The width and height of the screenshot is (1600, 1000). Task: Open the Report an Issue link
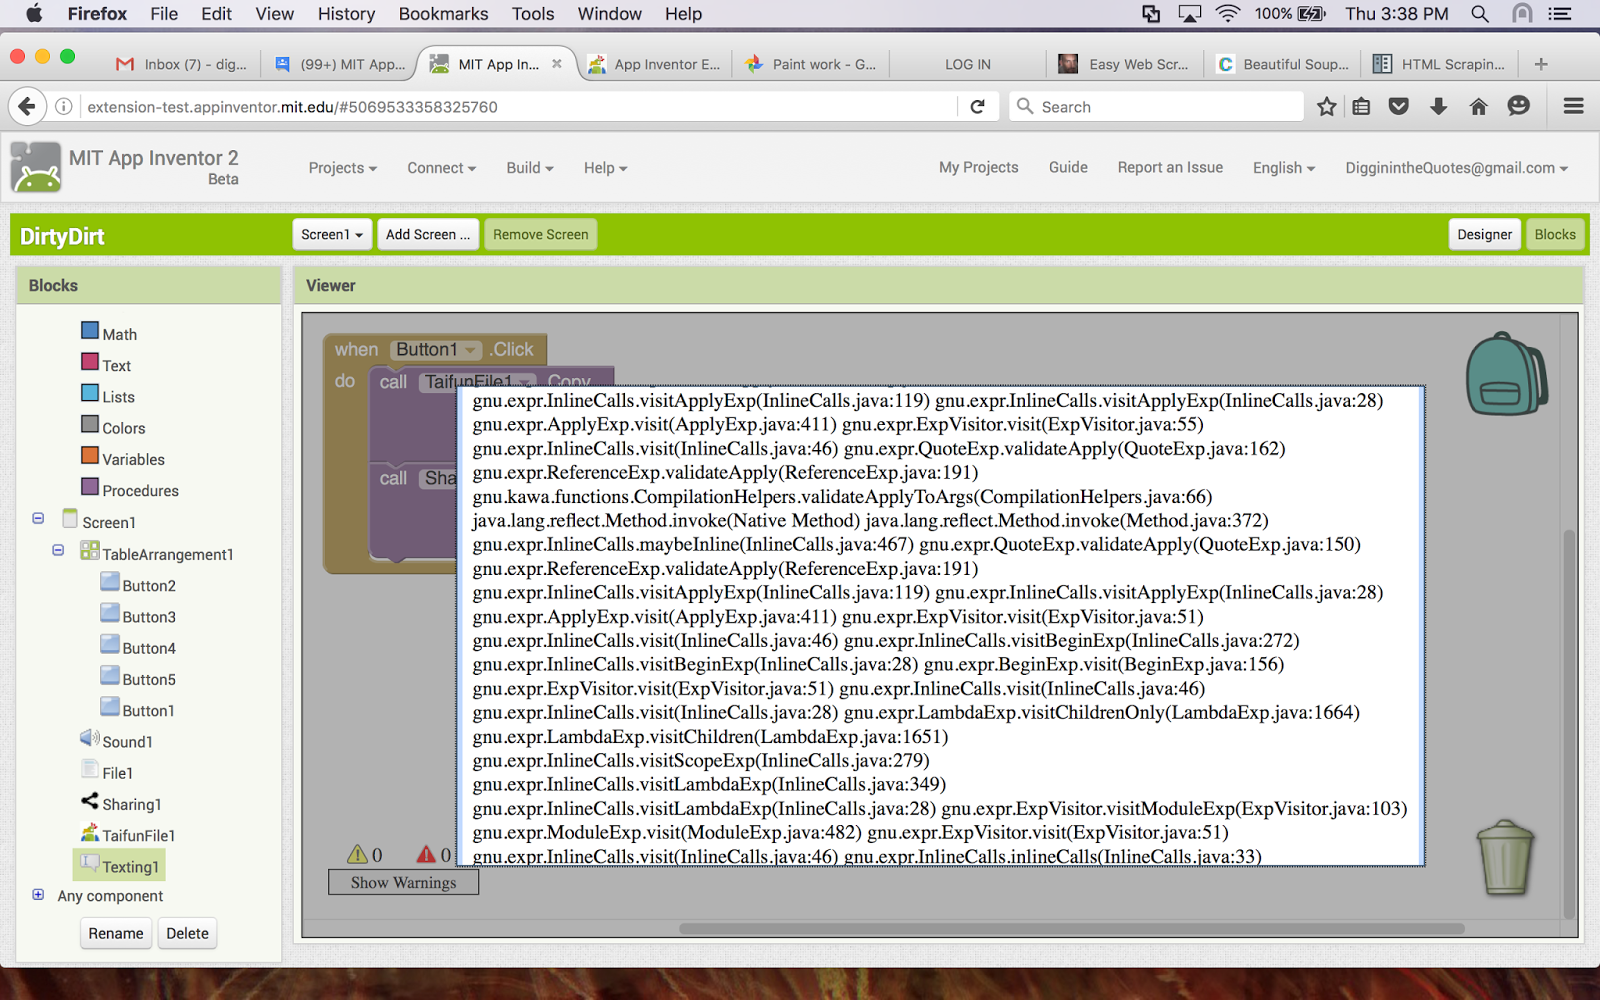(x=1170, y=167)
